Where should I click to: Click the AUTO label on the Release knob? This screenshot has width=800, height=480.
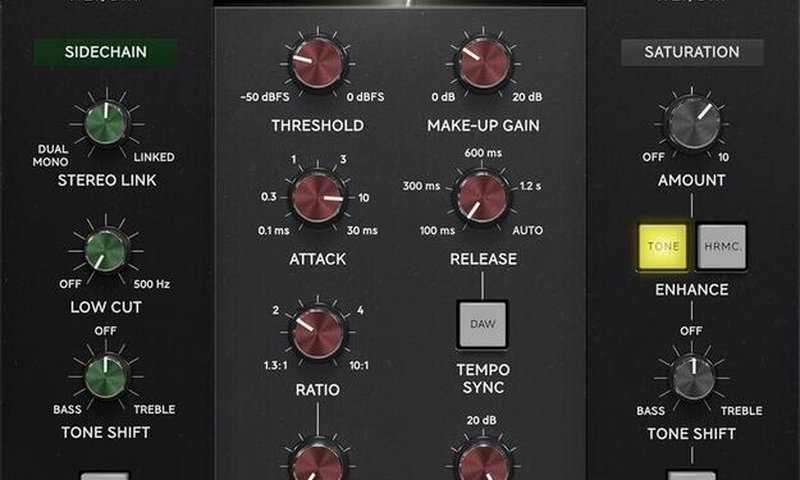[x=526, y=231]
